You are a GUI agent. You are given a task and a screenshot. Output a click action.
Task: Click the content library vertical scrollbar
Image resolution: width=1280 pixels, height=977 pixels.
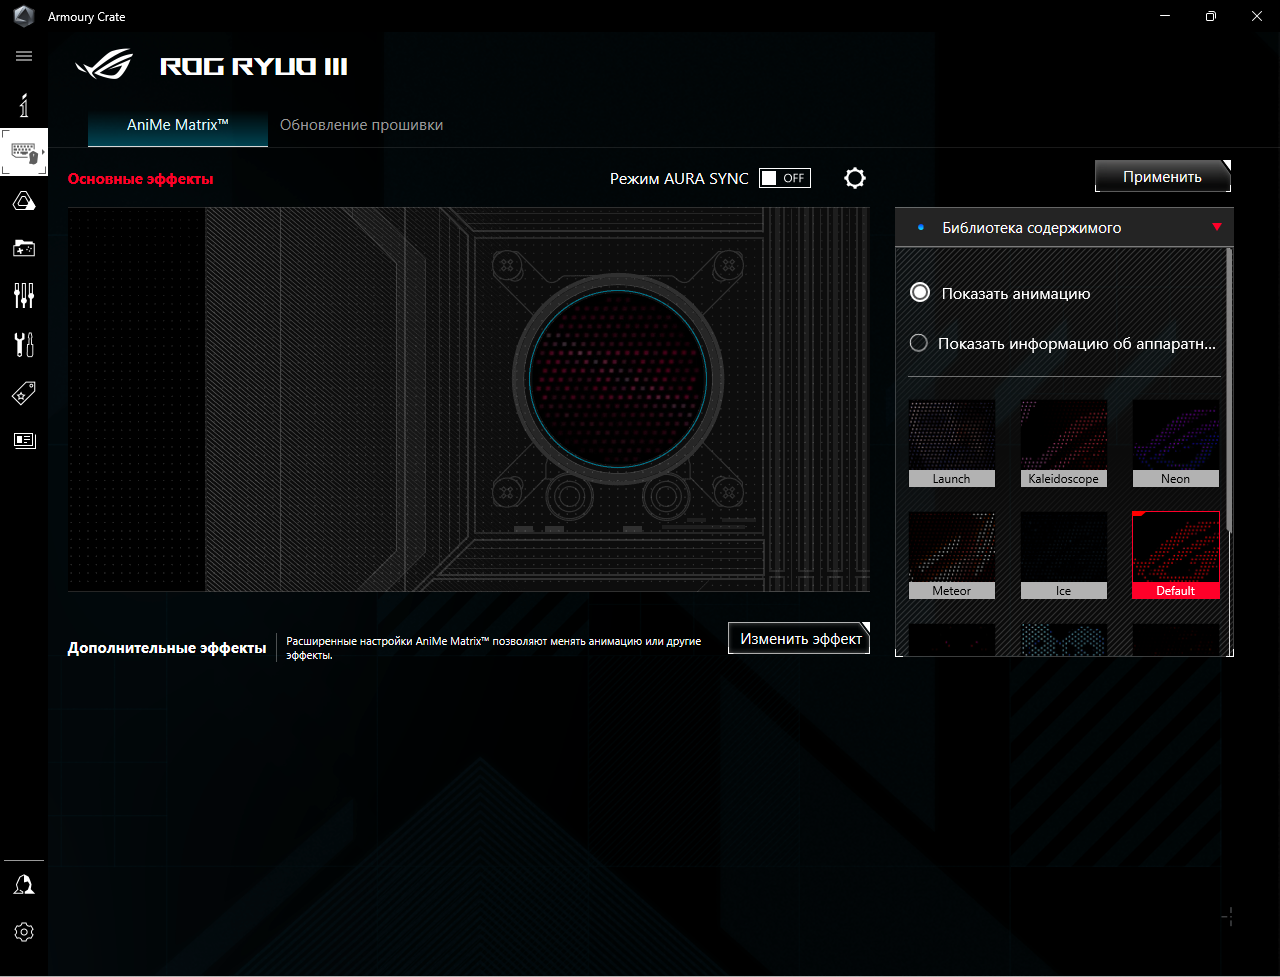click(x=1230, y=390)
